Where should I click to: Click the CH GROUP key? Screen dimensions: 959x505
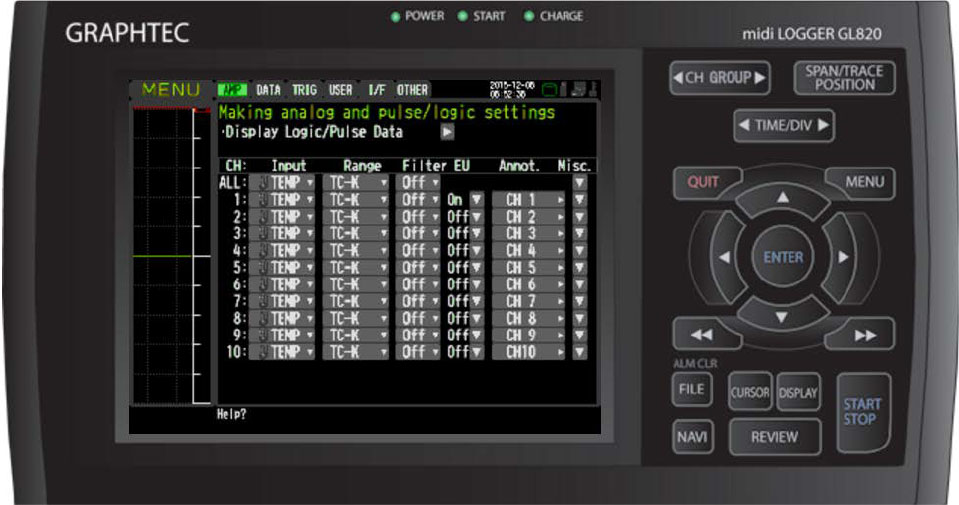[719, 78]
